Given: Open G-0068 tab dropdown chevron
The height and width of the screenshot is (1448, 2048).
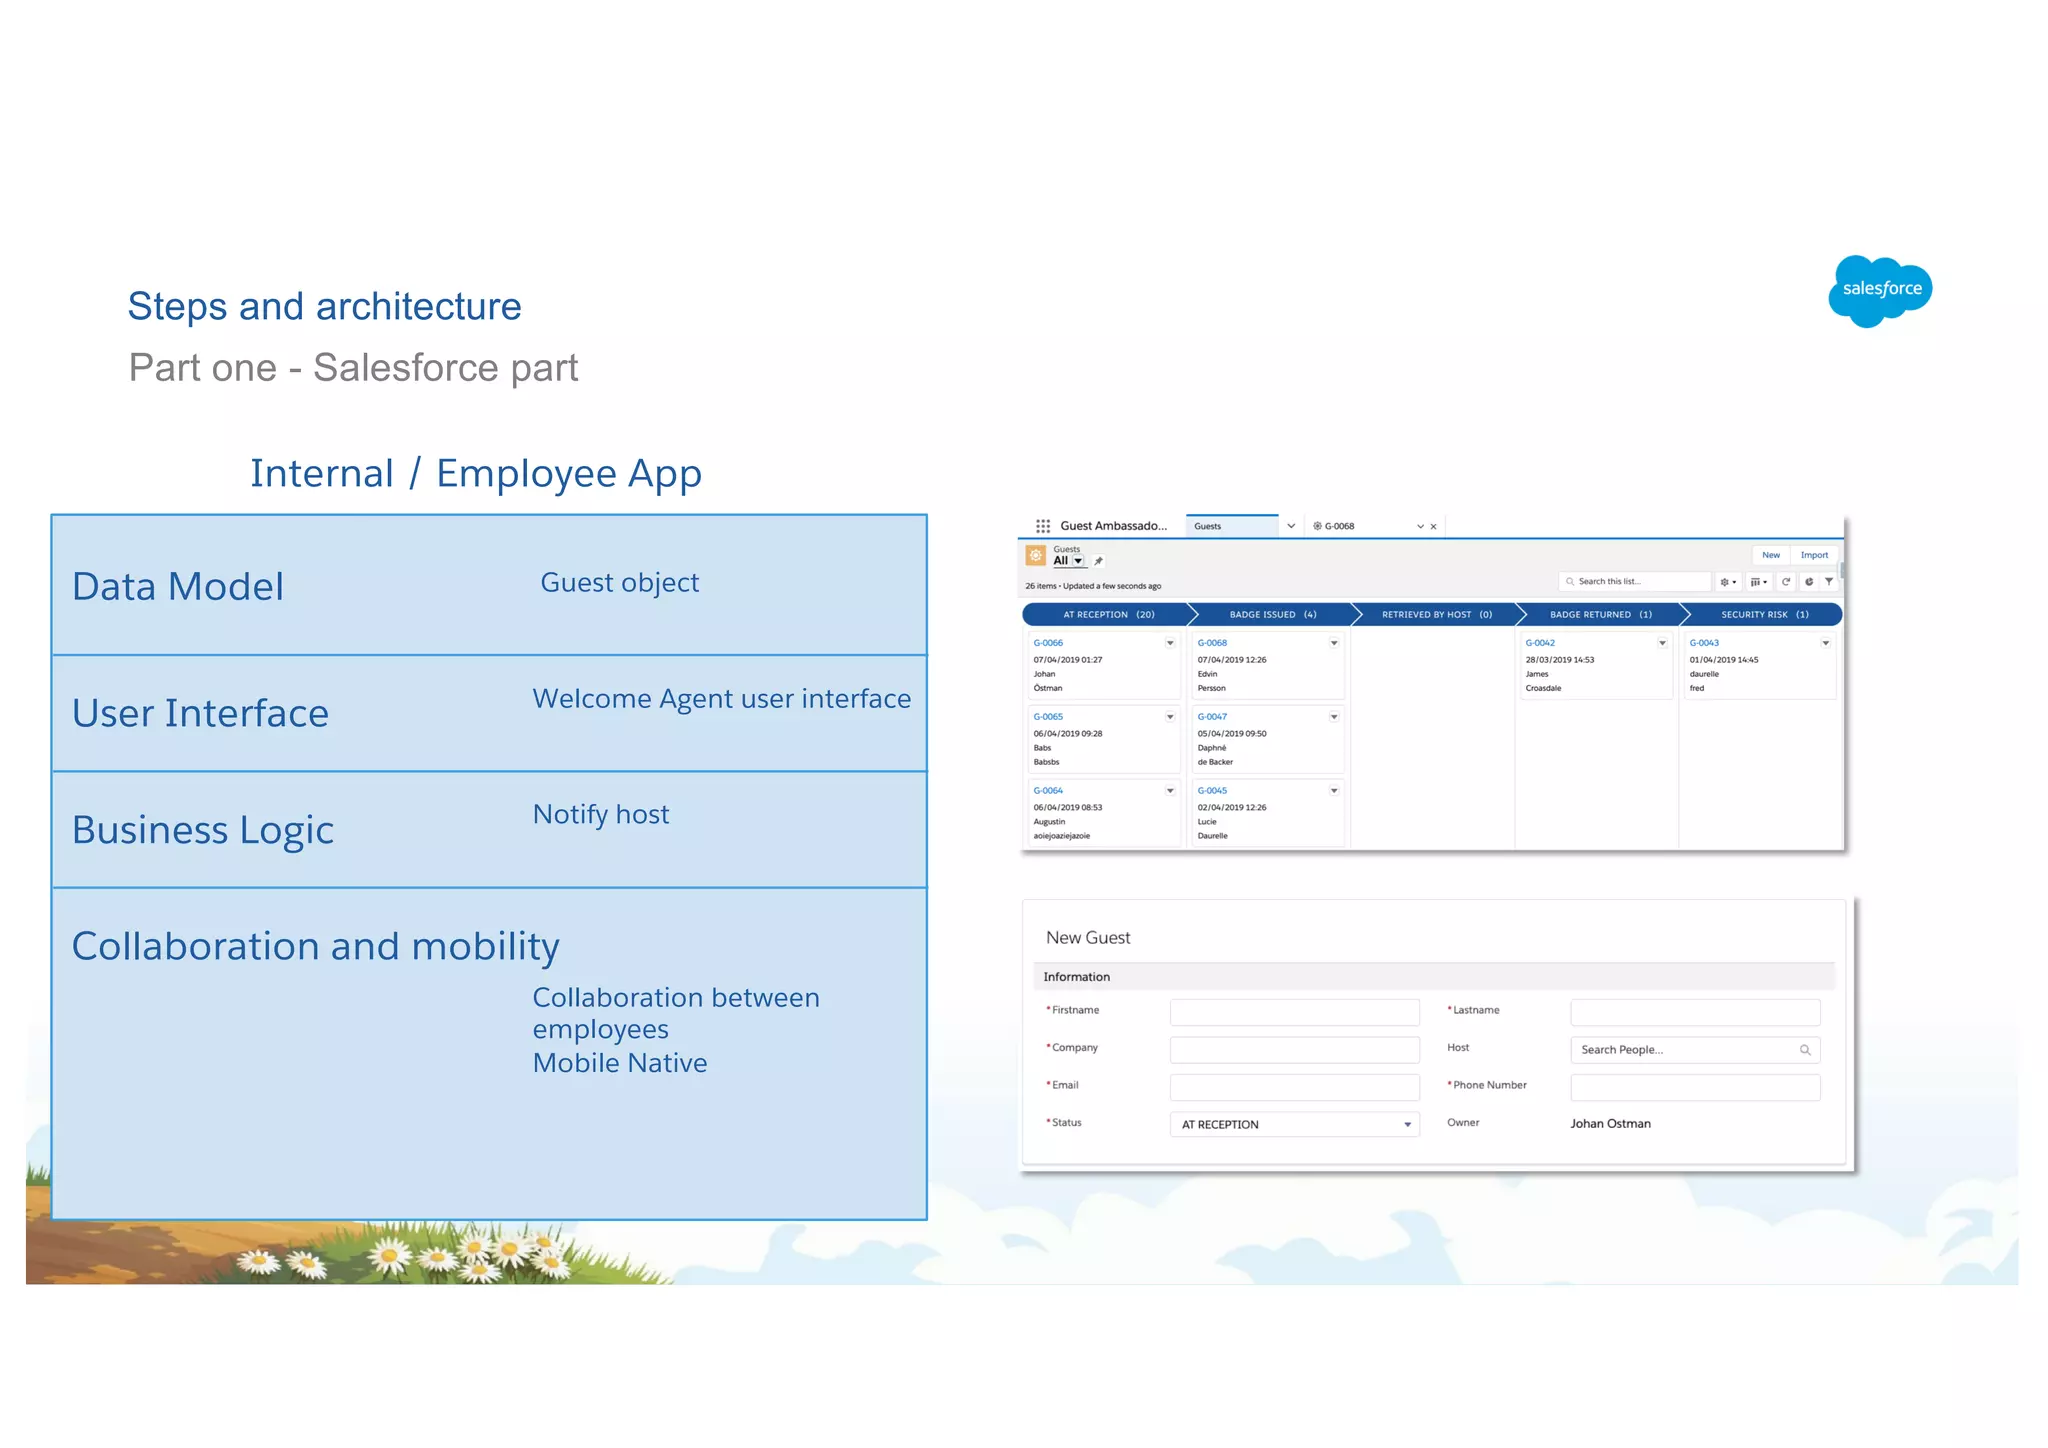Looking at the screenshot, I should click(1420, 526).
